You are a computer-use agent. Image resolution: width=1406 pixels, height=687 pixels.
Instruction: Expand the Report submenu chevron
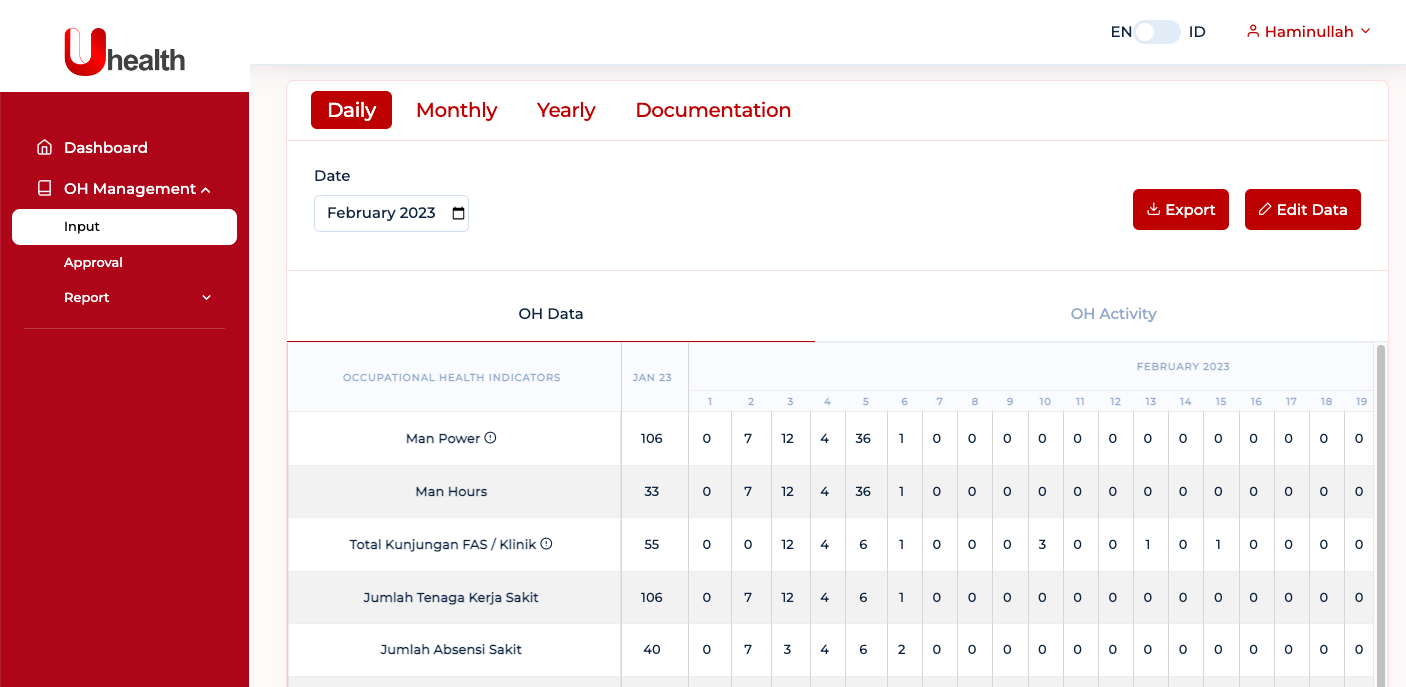click(x=207, y=297)
